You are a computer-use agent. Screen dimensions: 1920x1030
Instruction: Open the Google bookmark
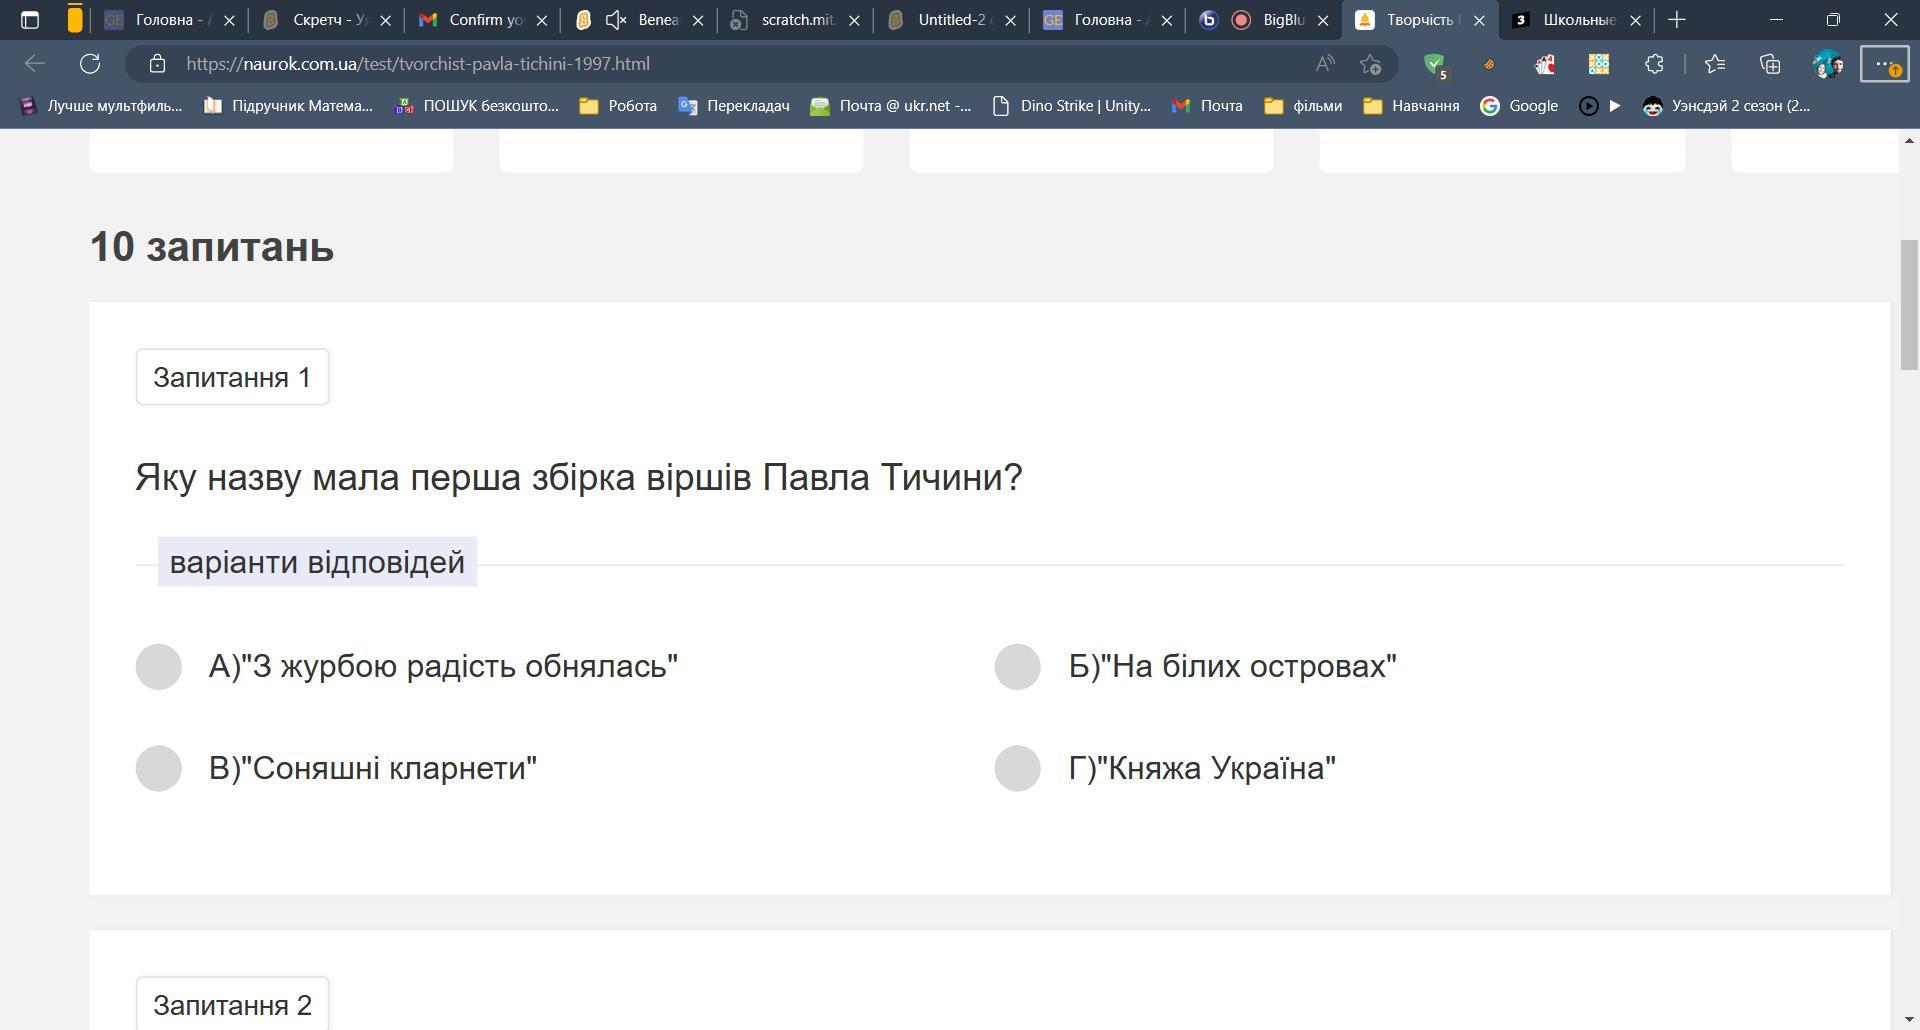click(1519, 106)
